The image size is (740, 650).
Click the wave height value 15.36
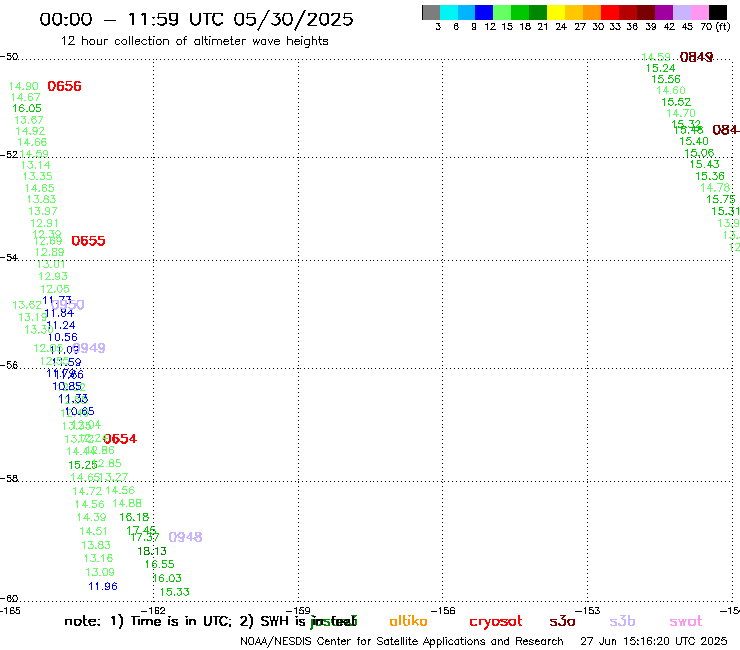(710, 176)
